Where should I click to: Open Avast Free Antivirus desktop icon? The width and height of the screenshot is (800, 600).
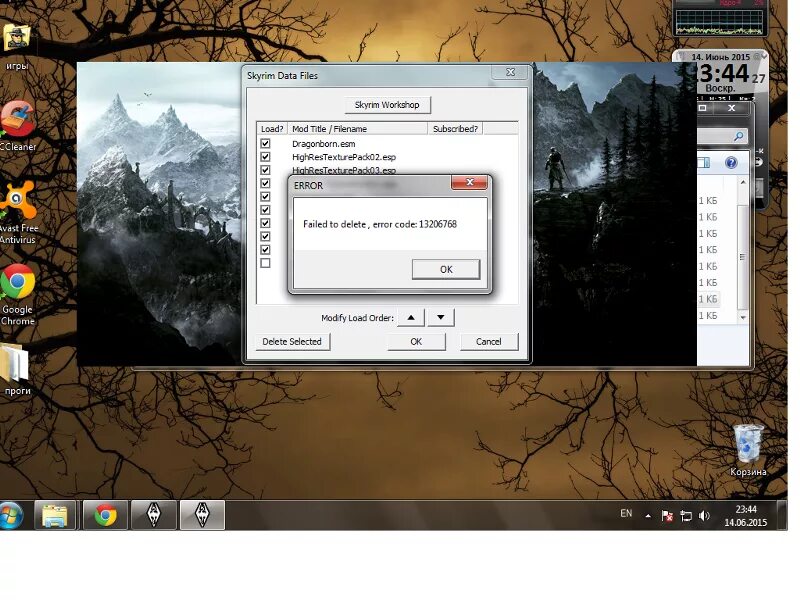[x=18, y=213]
